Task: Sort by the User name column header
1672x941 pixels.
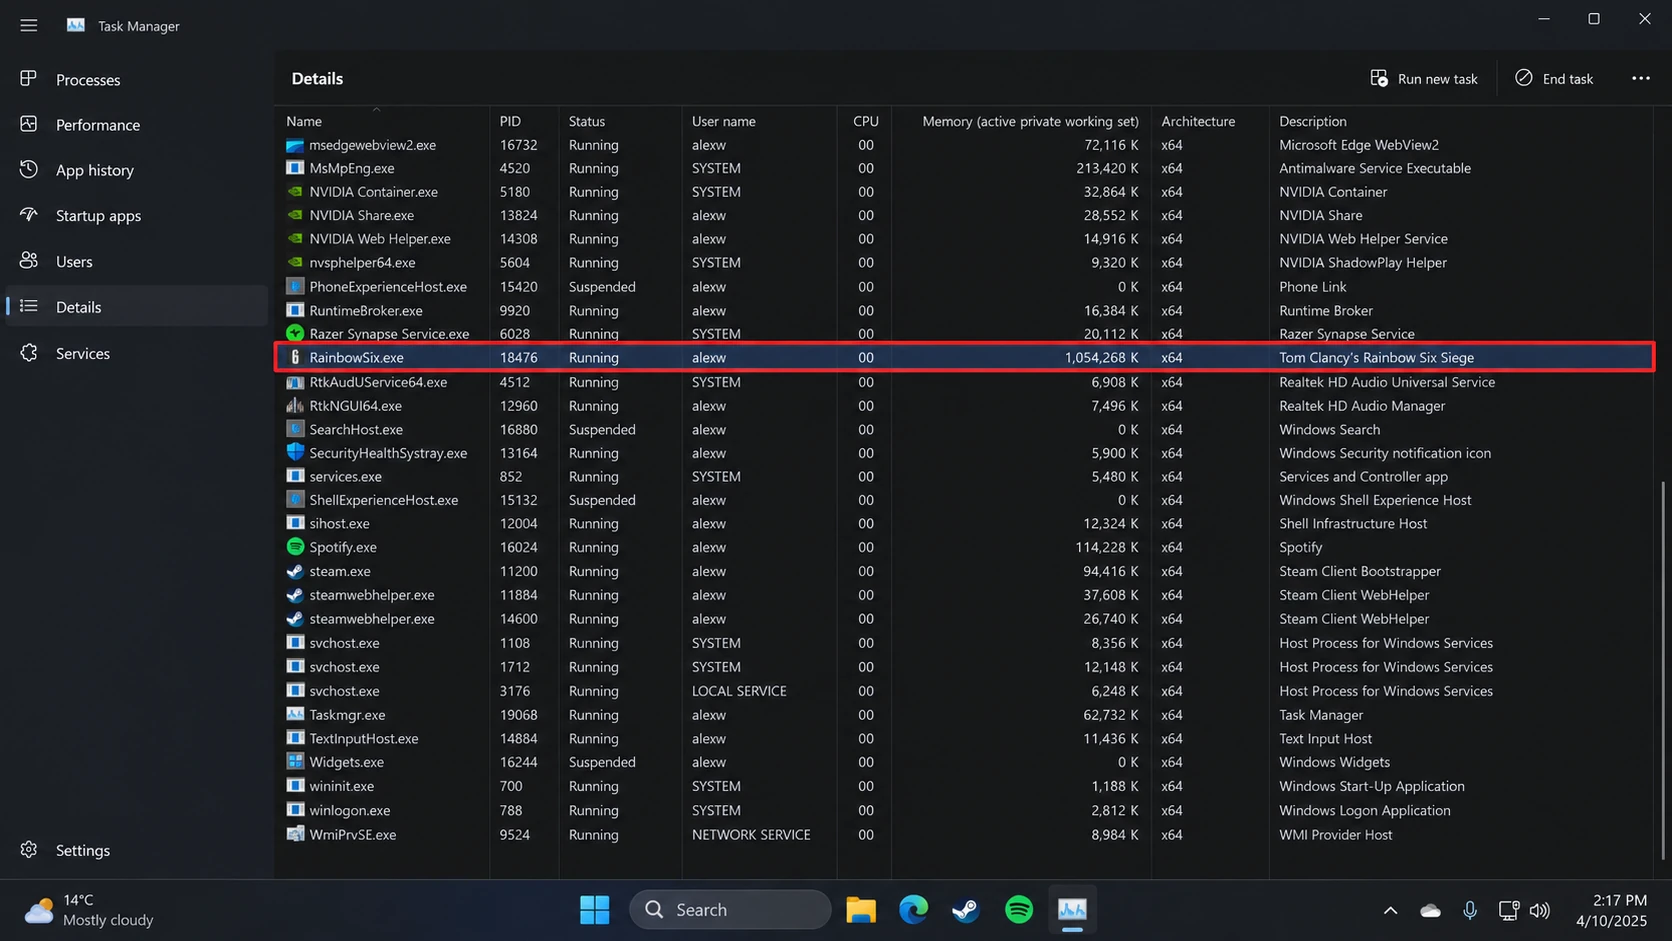Action: (x=724, y=121)
